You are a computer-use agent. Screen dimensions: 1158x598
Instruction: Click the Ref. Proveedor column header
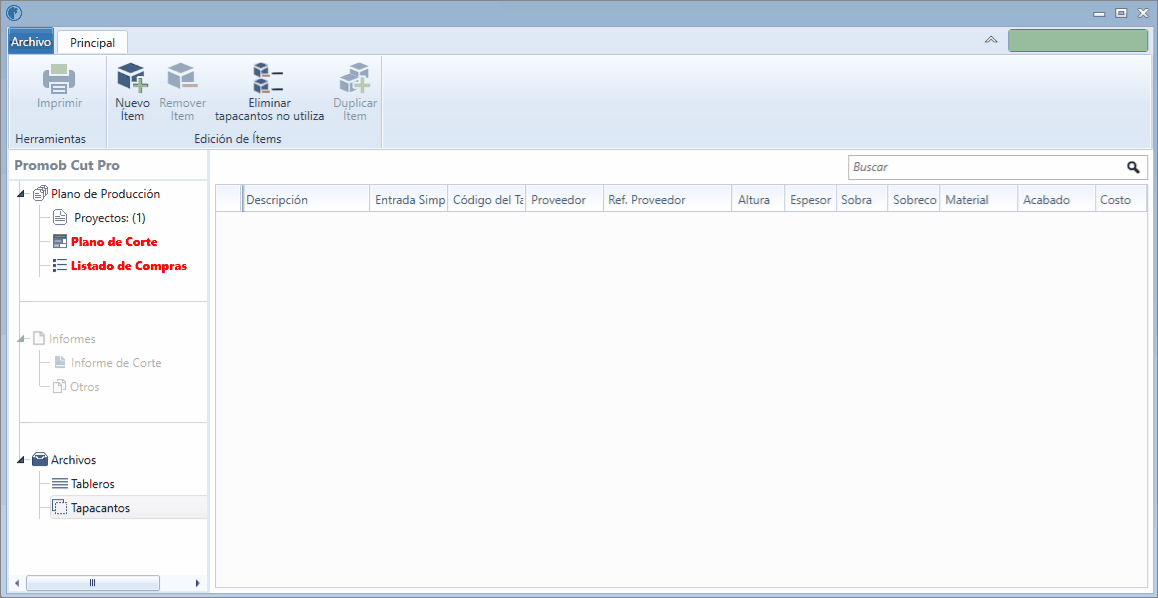click(668, 199)
